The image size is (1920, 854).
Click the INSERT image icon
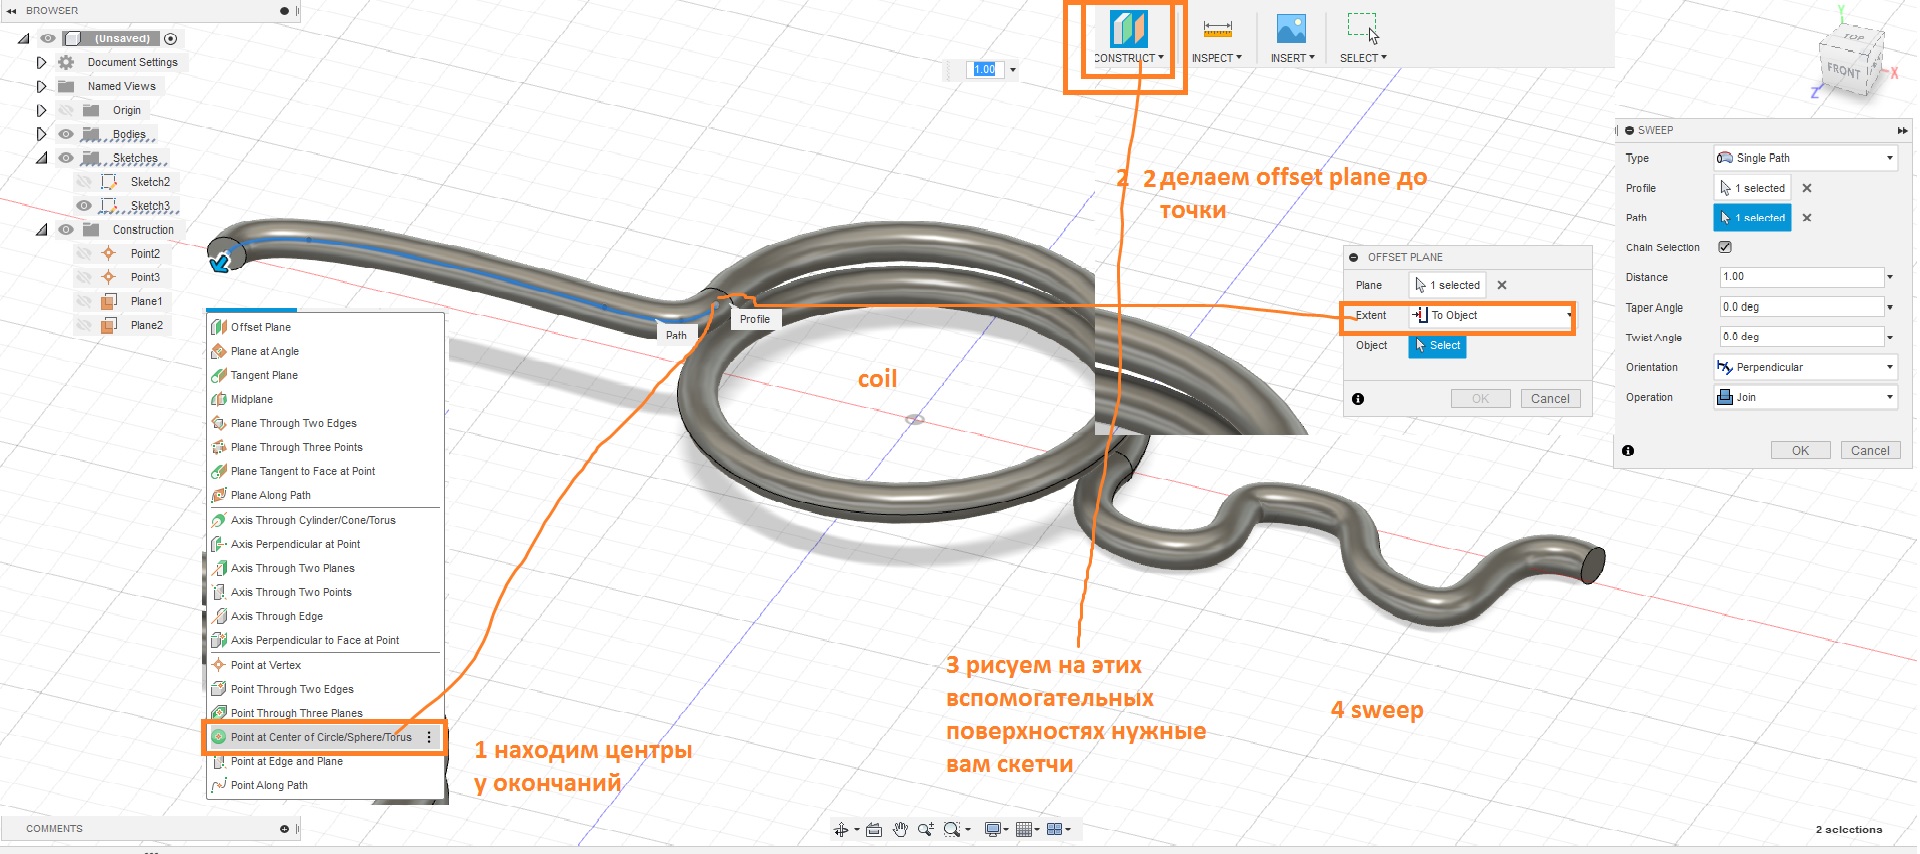pos(1291,30)
